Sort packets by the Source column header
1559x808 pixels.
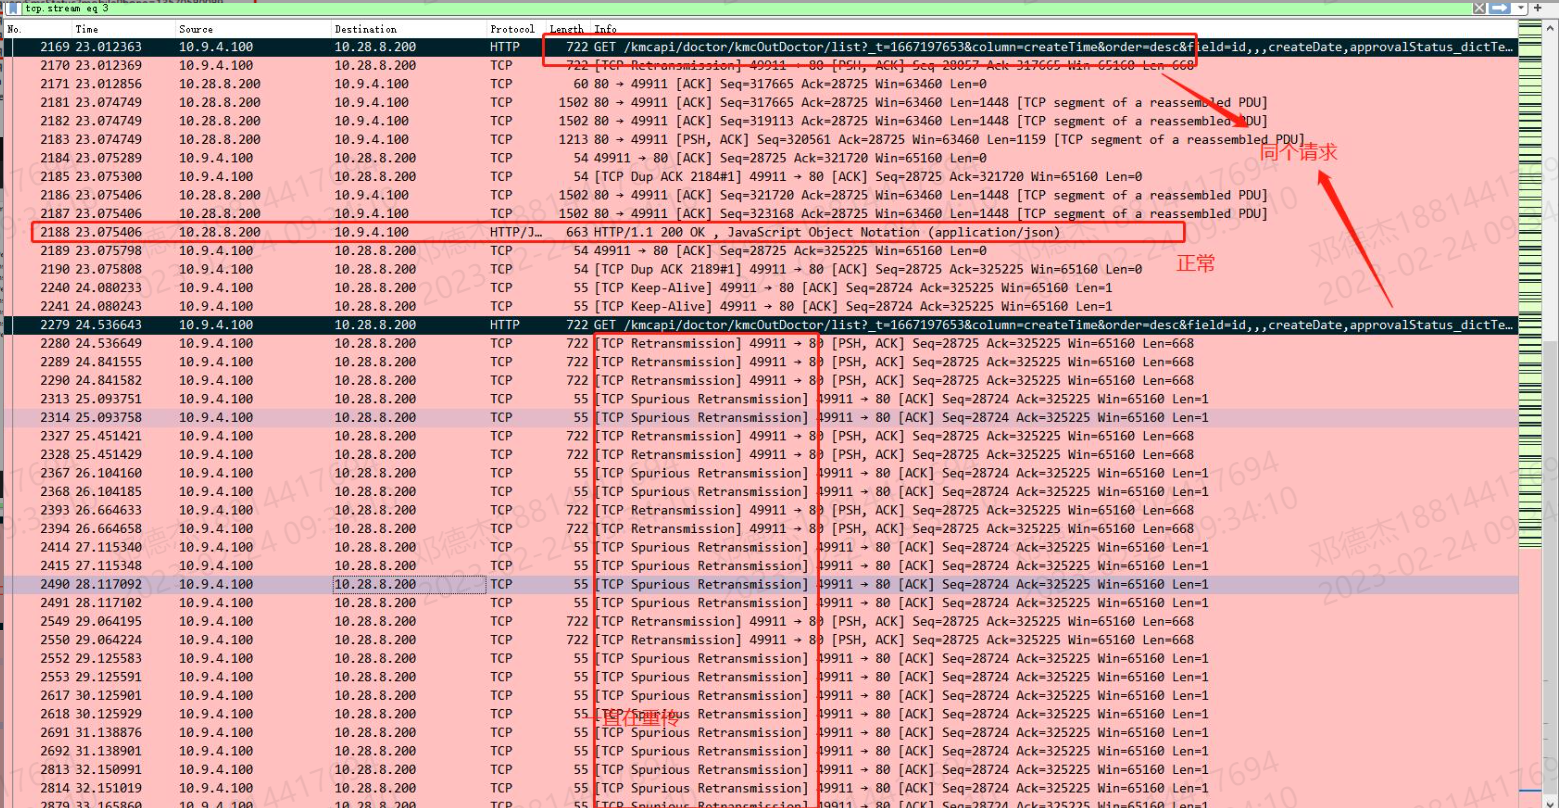tap(253, 29)
